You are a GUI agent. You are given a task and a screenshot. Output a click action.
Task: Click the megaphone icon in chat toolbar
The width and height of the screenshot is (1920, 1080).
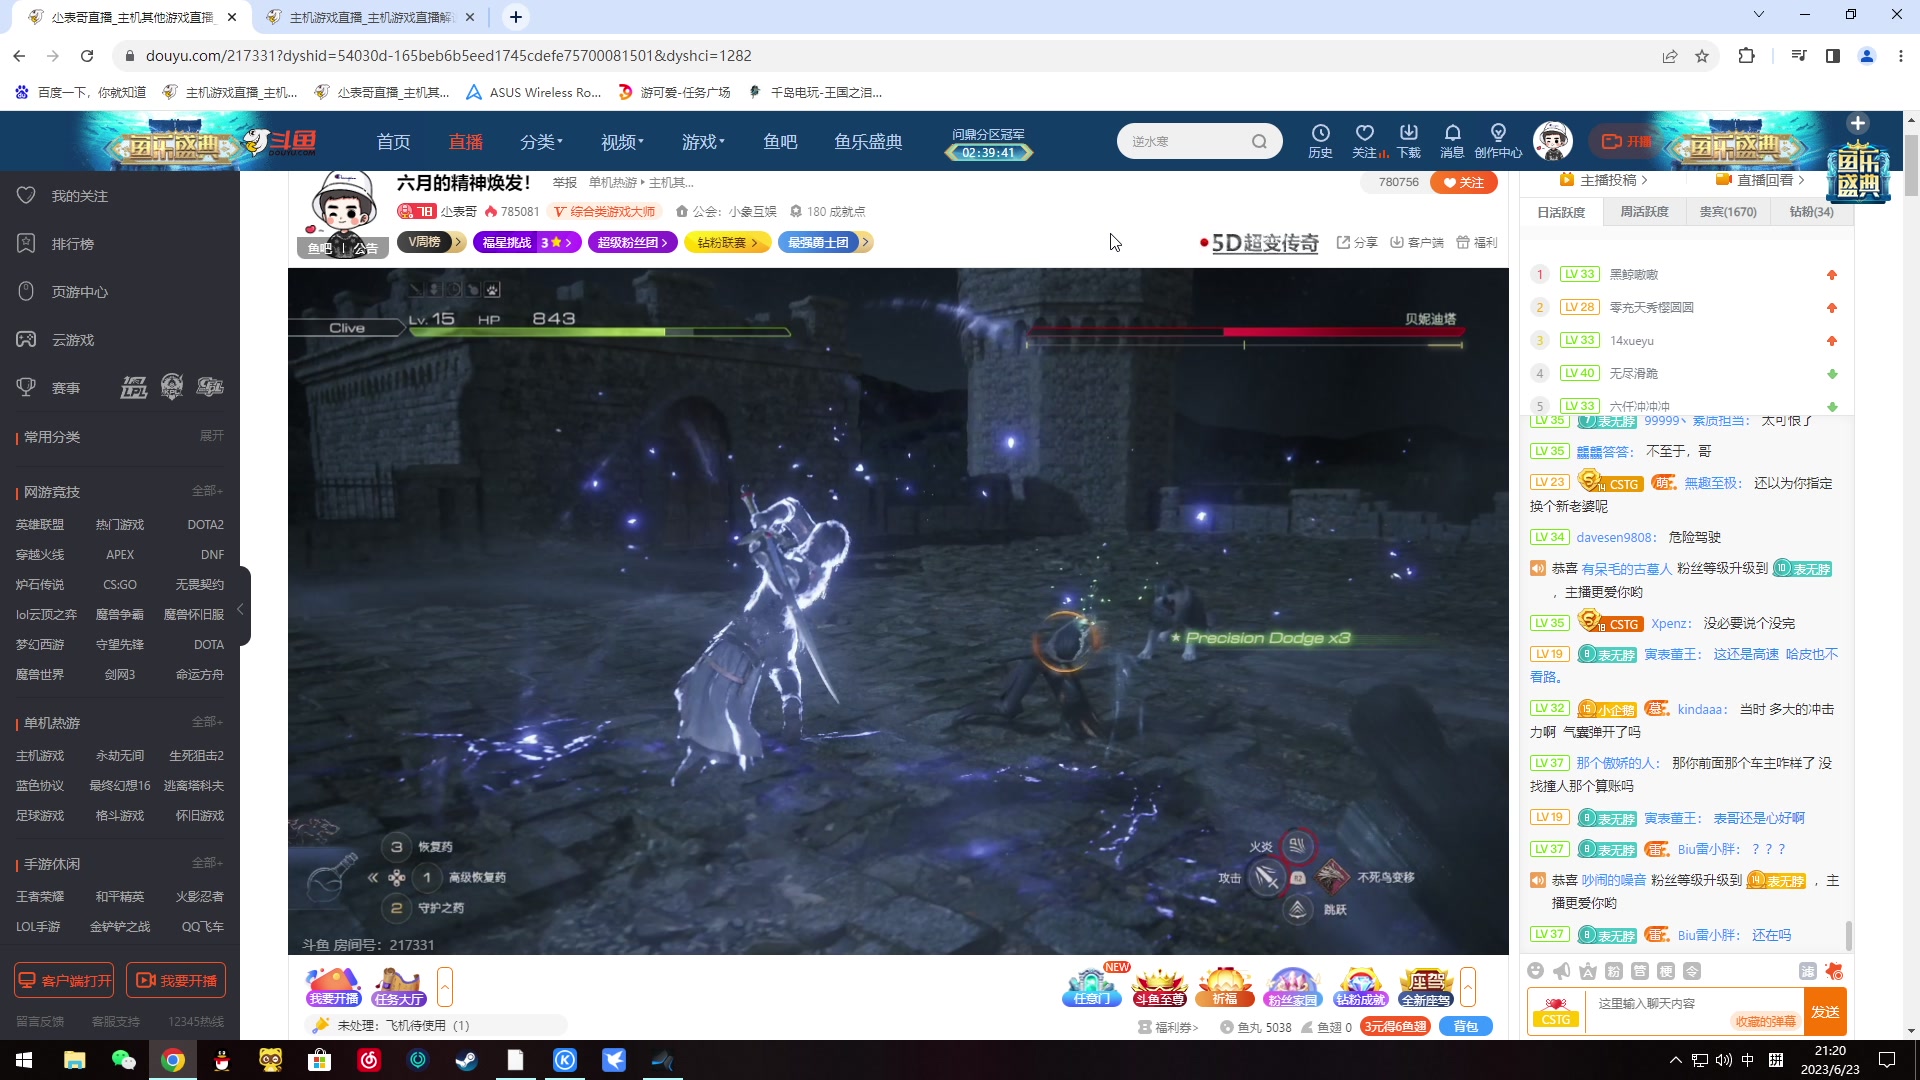[x=1562, y=971]
